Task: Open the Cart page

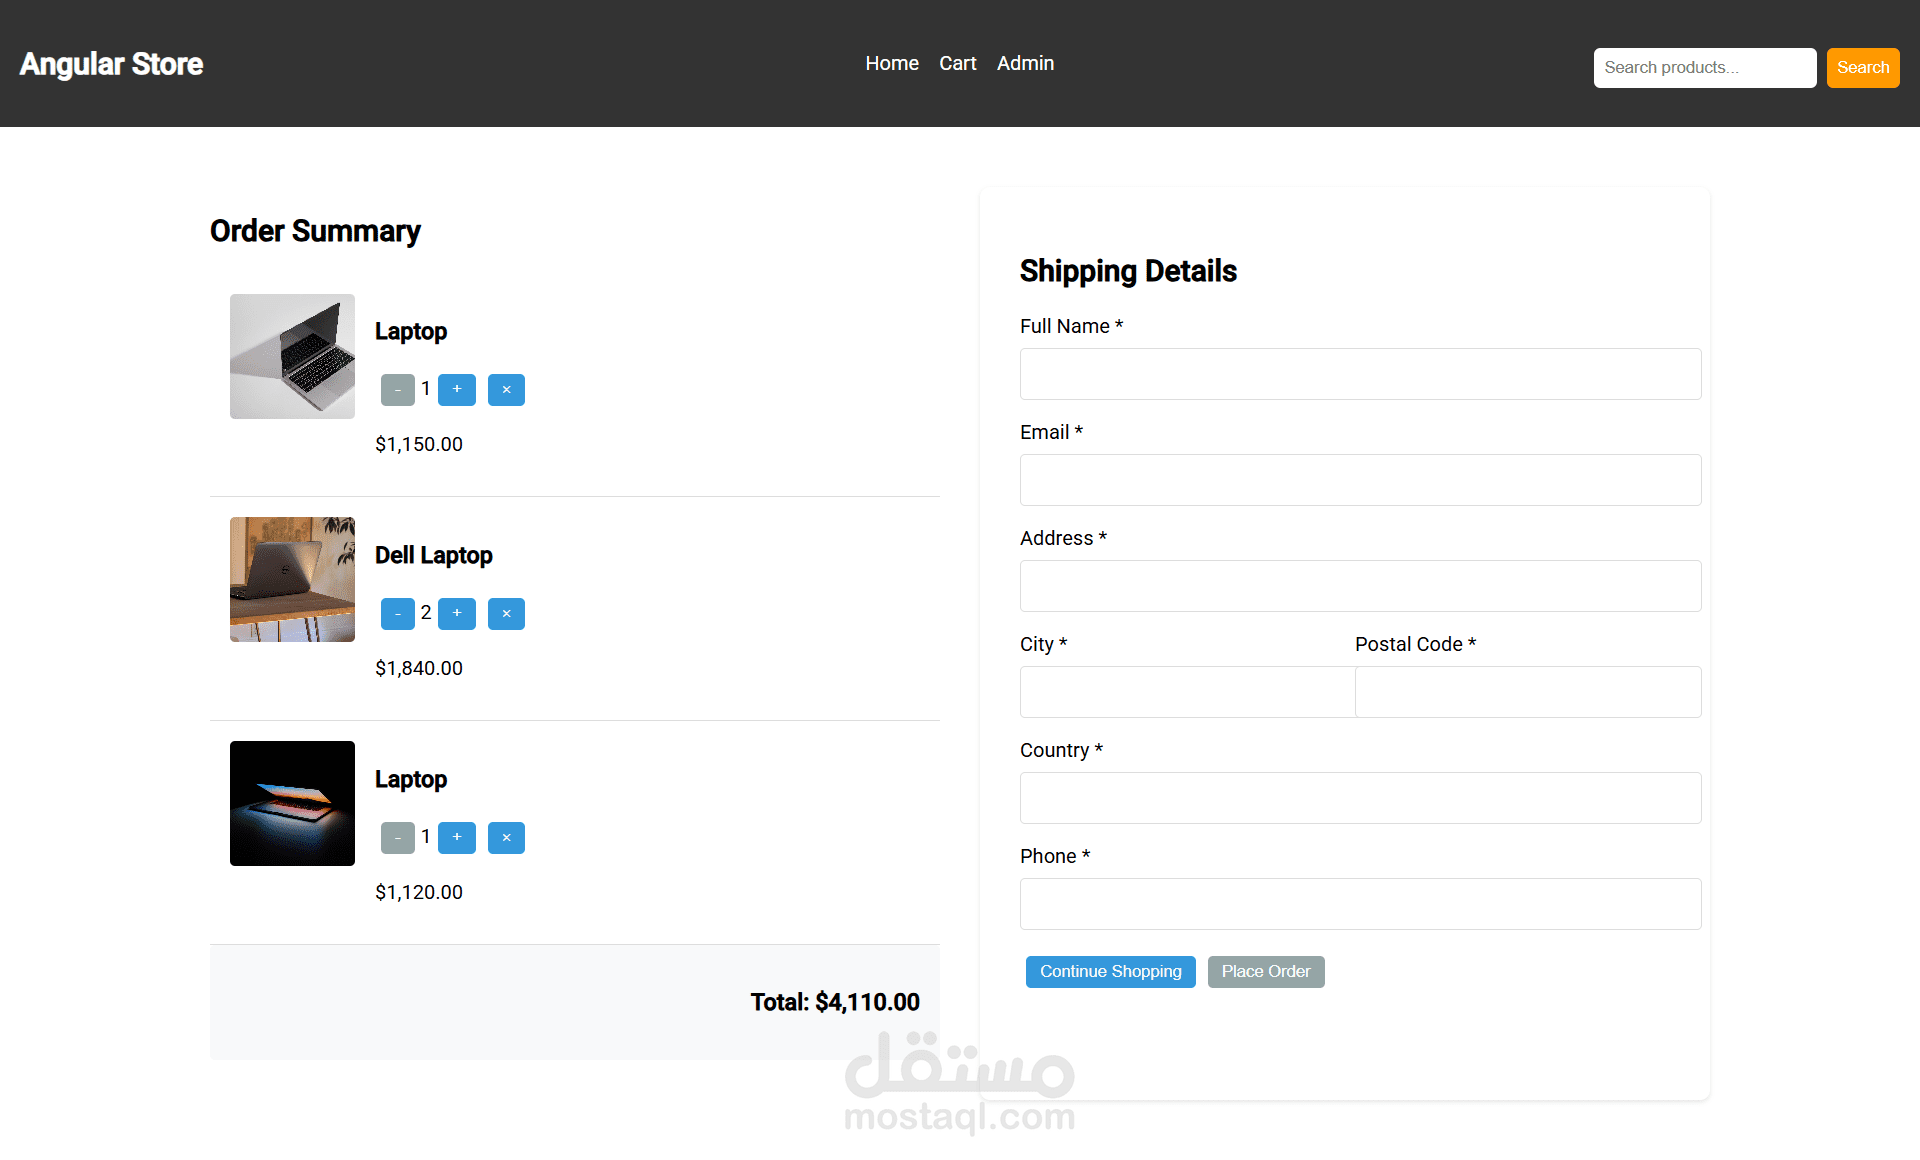Action: pyautogui.click(x=957, y=63)
